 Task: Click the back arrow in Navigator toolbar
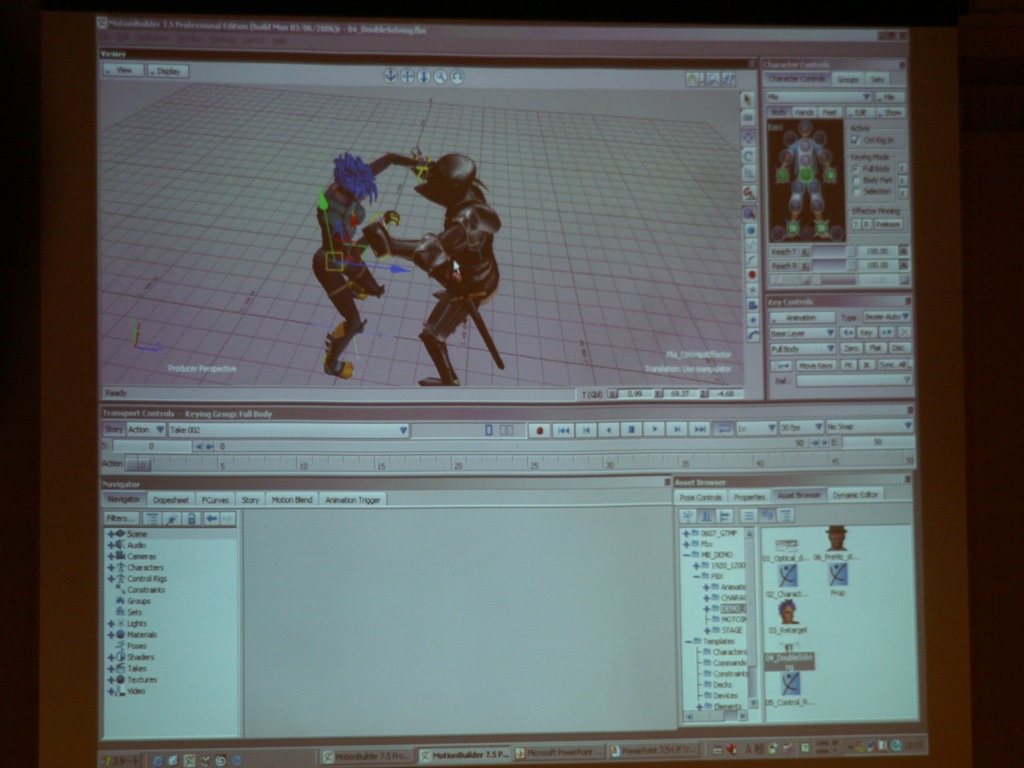point(211,518)
